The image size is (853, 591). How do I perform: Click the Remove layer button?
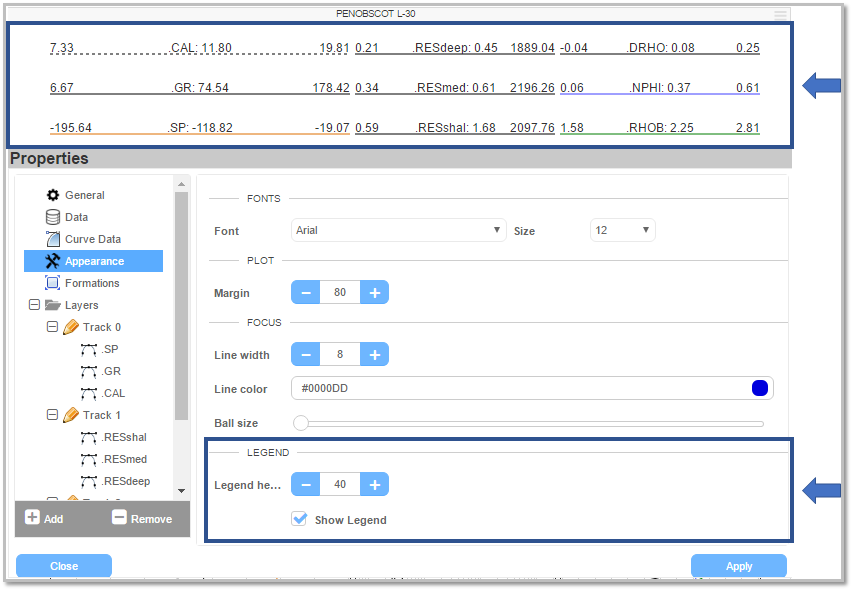[142, 518]
